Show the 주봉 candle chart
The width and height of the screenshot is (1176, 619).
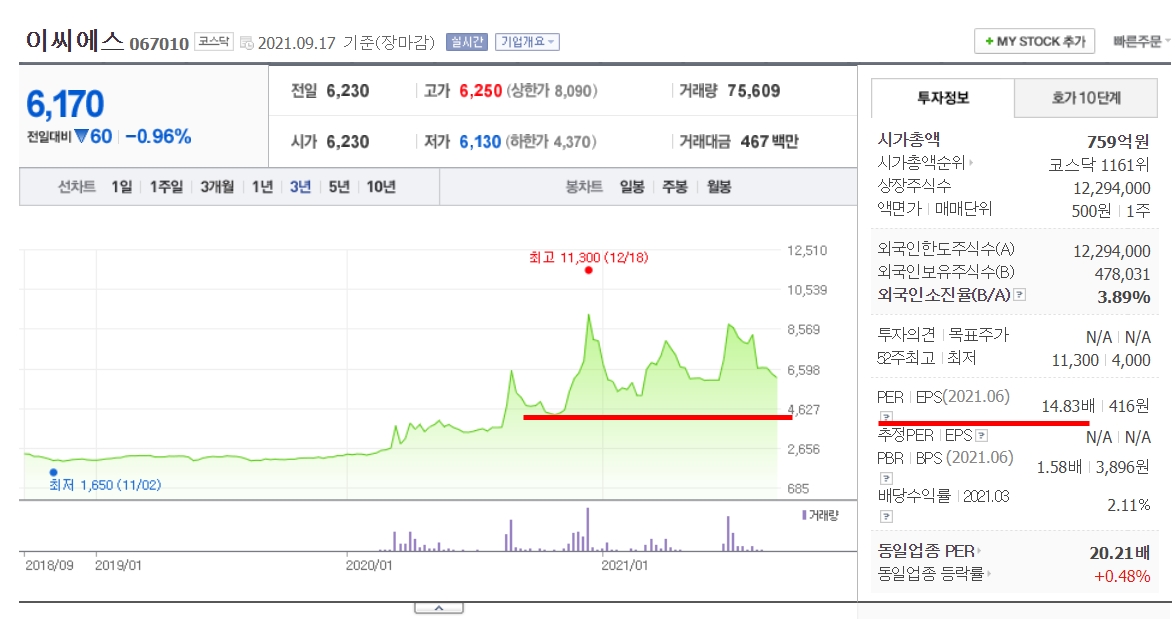tap(675, 187)
